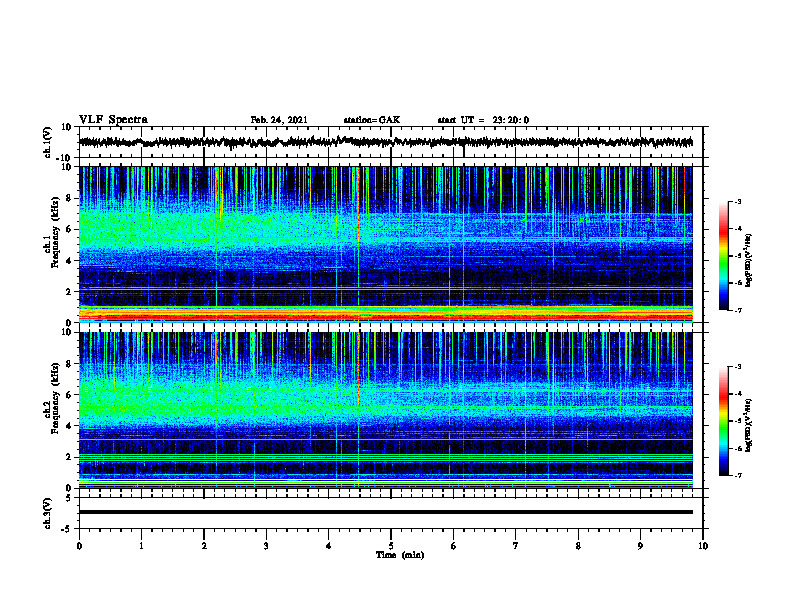Viewport: 792px width, 612px height.
Task: Click the 'start UT = 23:20:0' header text
Action: click(x=483, y=120)
